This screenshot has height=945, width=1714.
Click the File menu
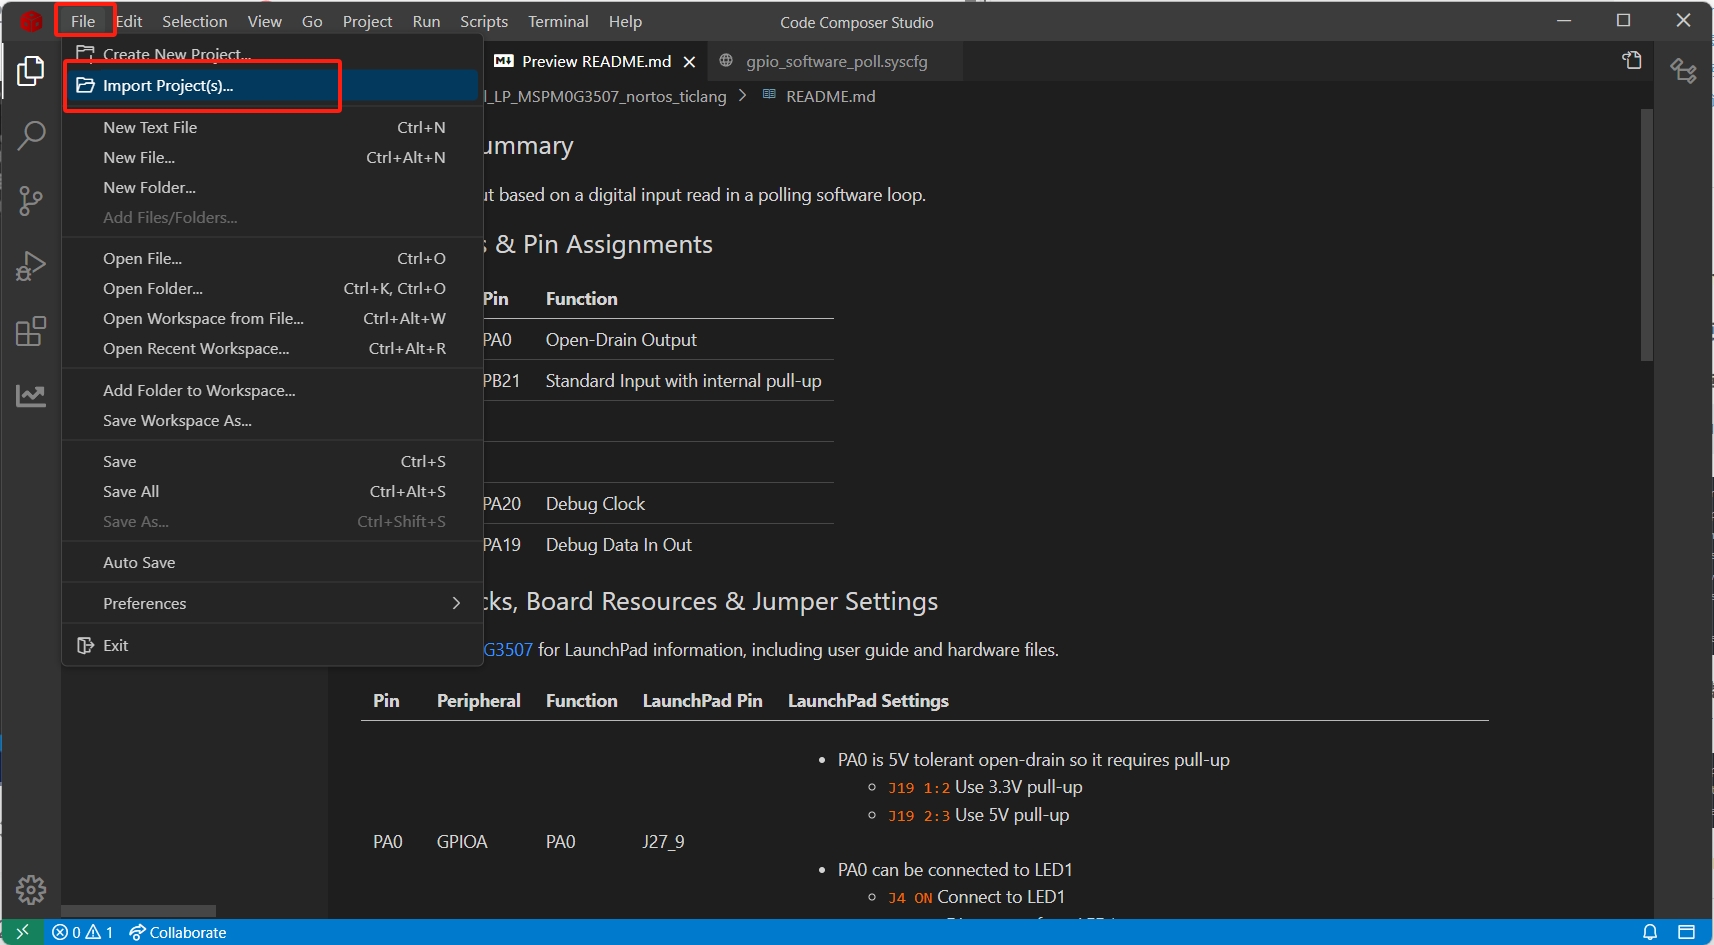[83, 21]
